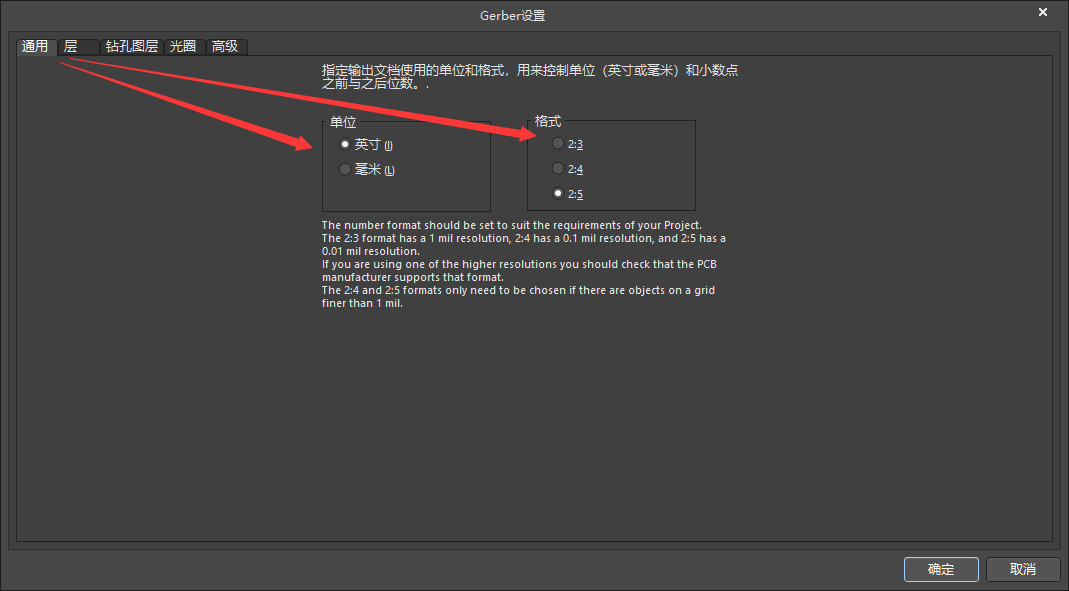Choose the 2:4 format option
This screenshot has height=591, width=1069.
tap(558, 168)
